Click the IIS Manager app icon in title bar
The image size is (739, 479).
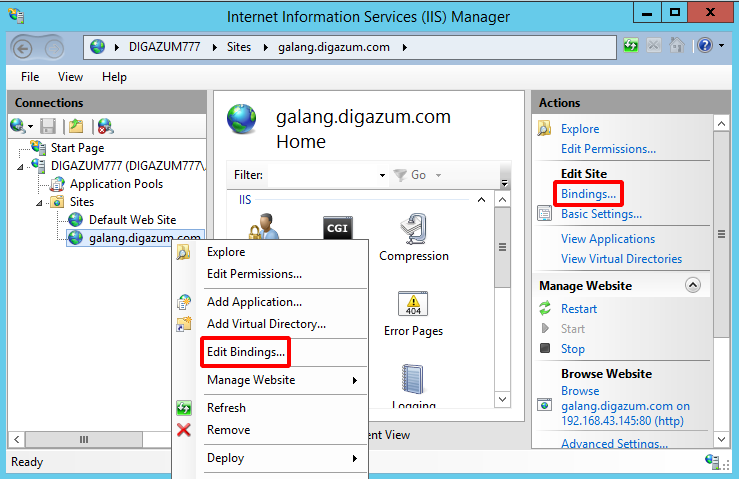tap(16, 16)
